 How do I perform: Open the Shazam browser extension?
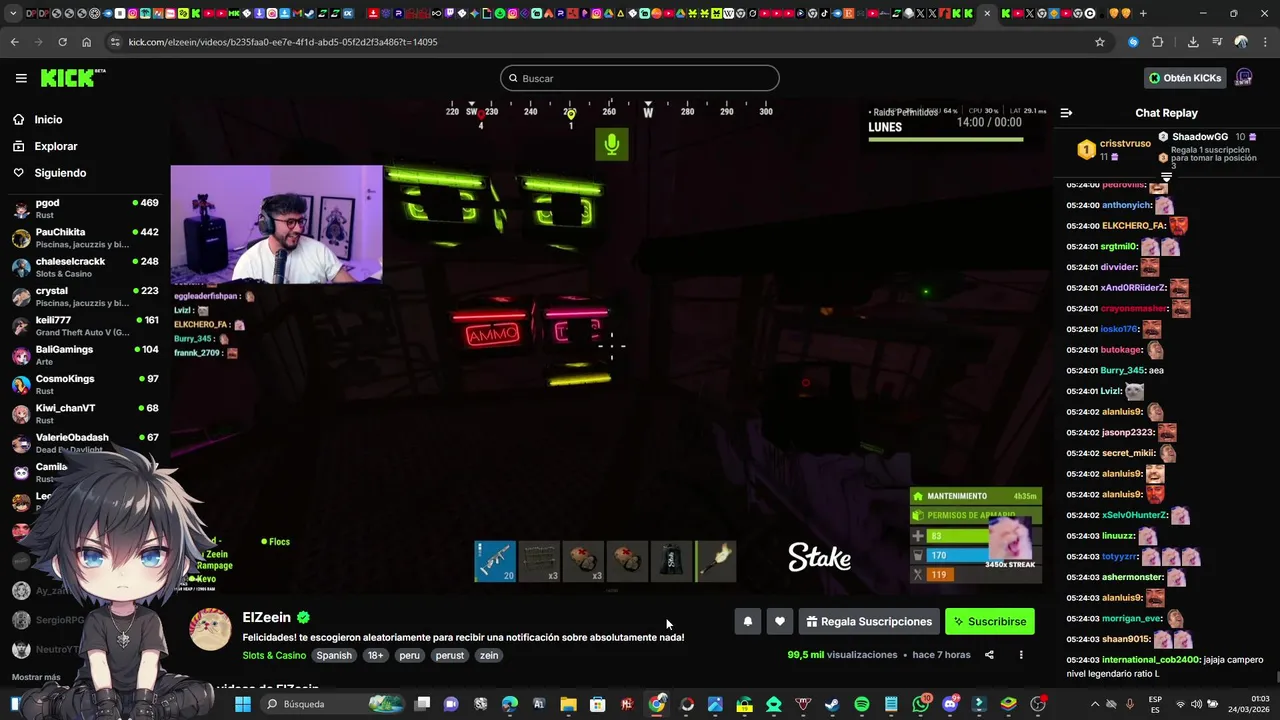coord(1133,42)
